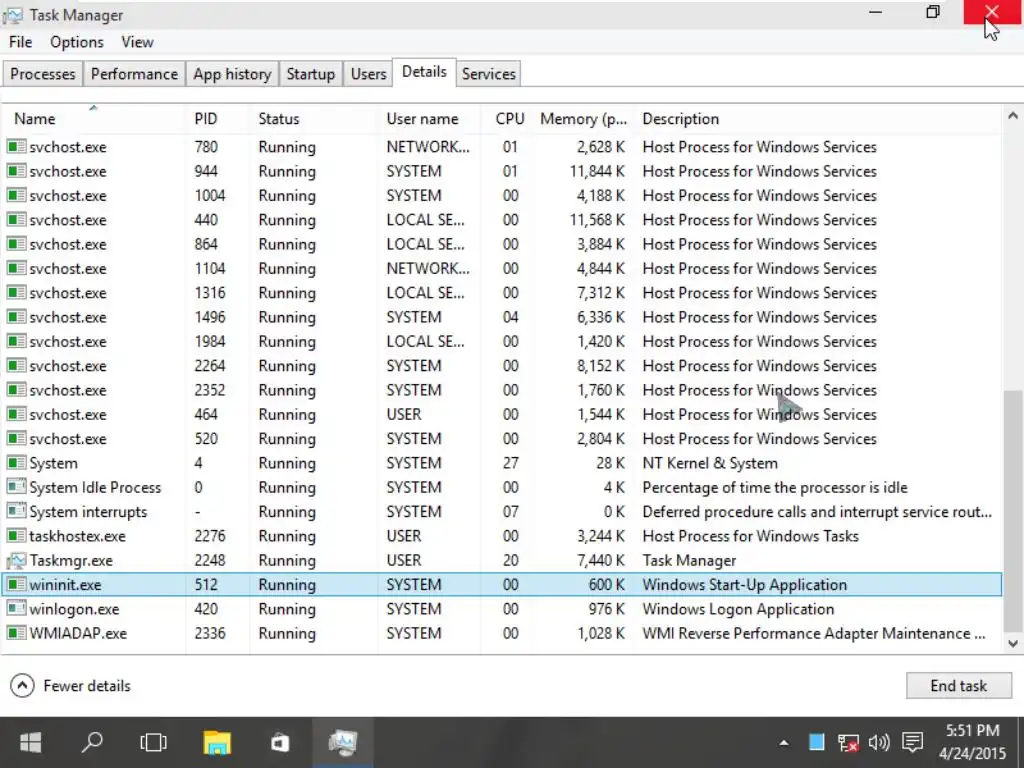Click the CPU value '27' for System
The image size is (1024, 768).
point(510,463)
